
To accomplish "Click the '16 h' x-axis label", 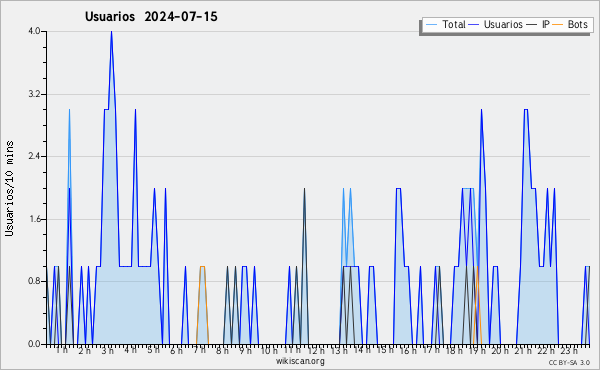I will coord(408,350).
